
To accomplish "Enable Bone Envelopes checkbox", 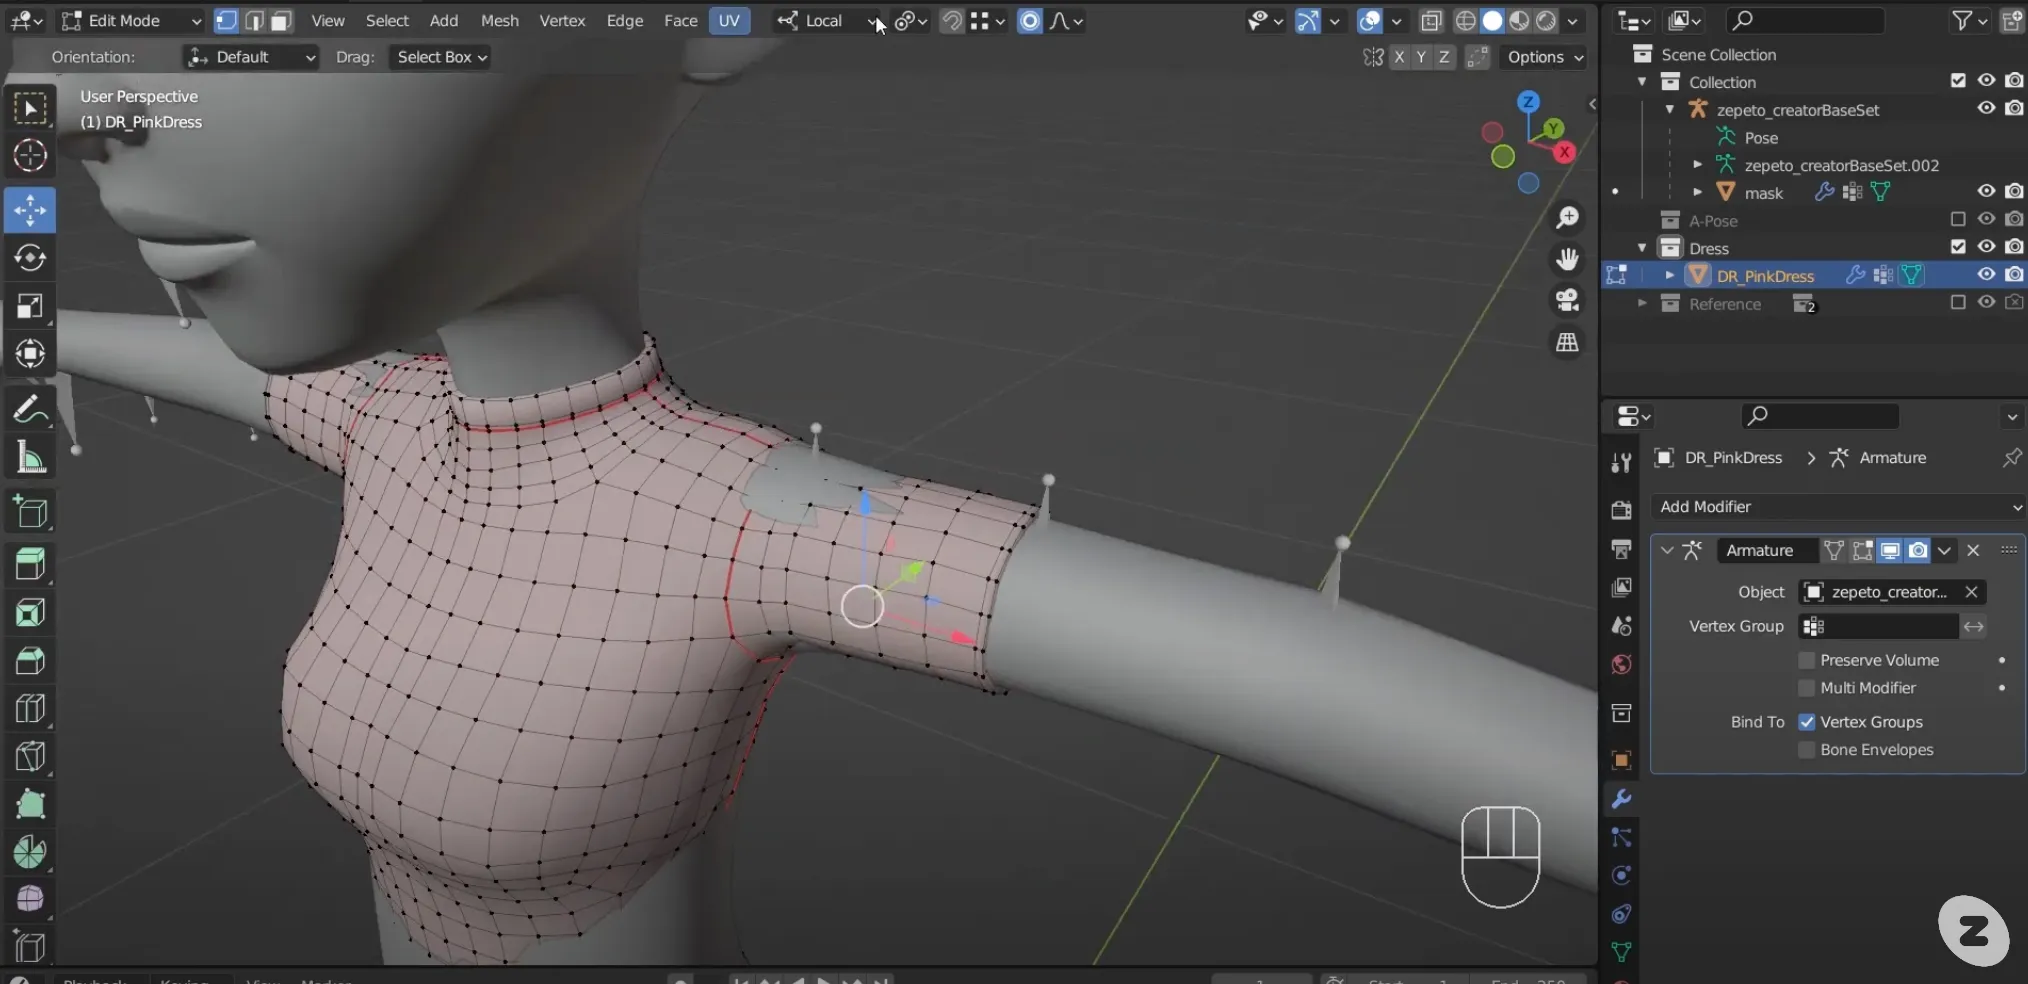I will (x=1806, y=750).
